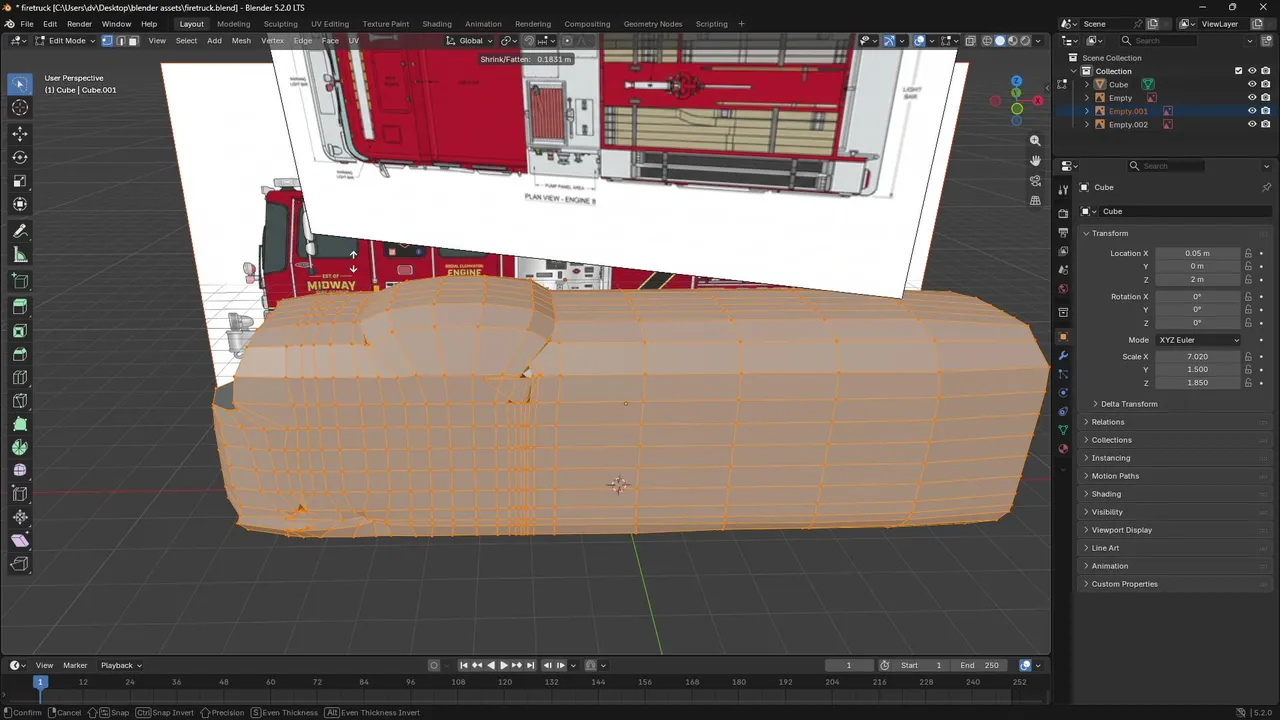This screenshot has width=1280, height=720.
Task: Activate the Rotate tool
Action: 20,158
